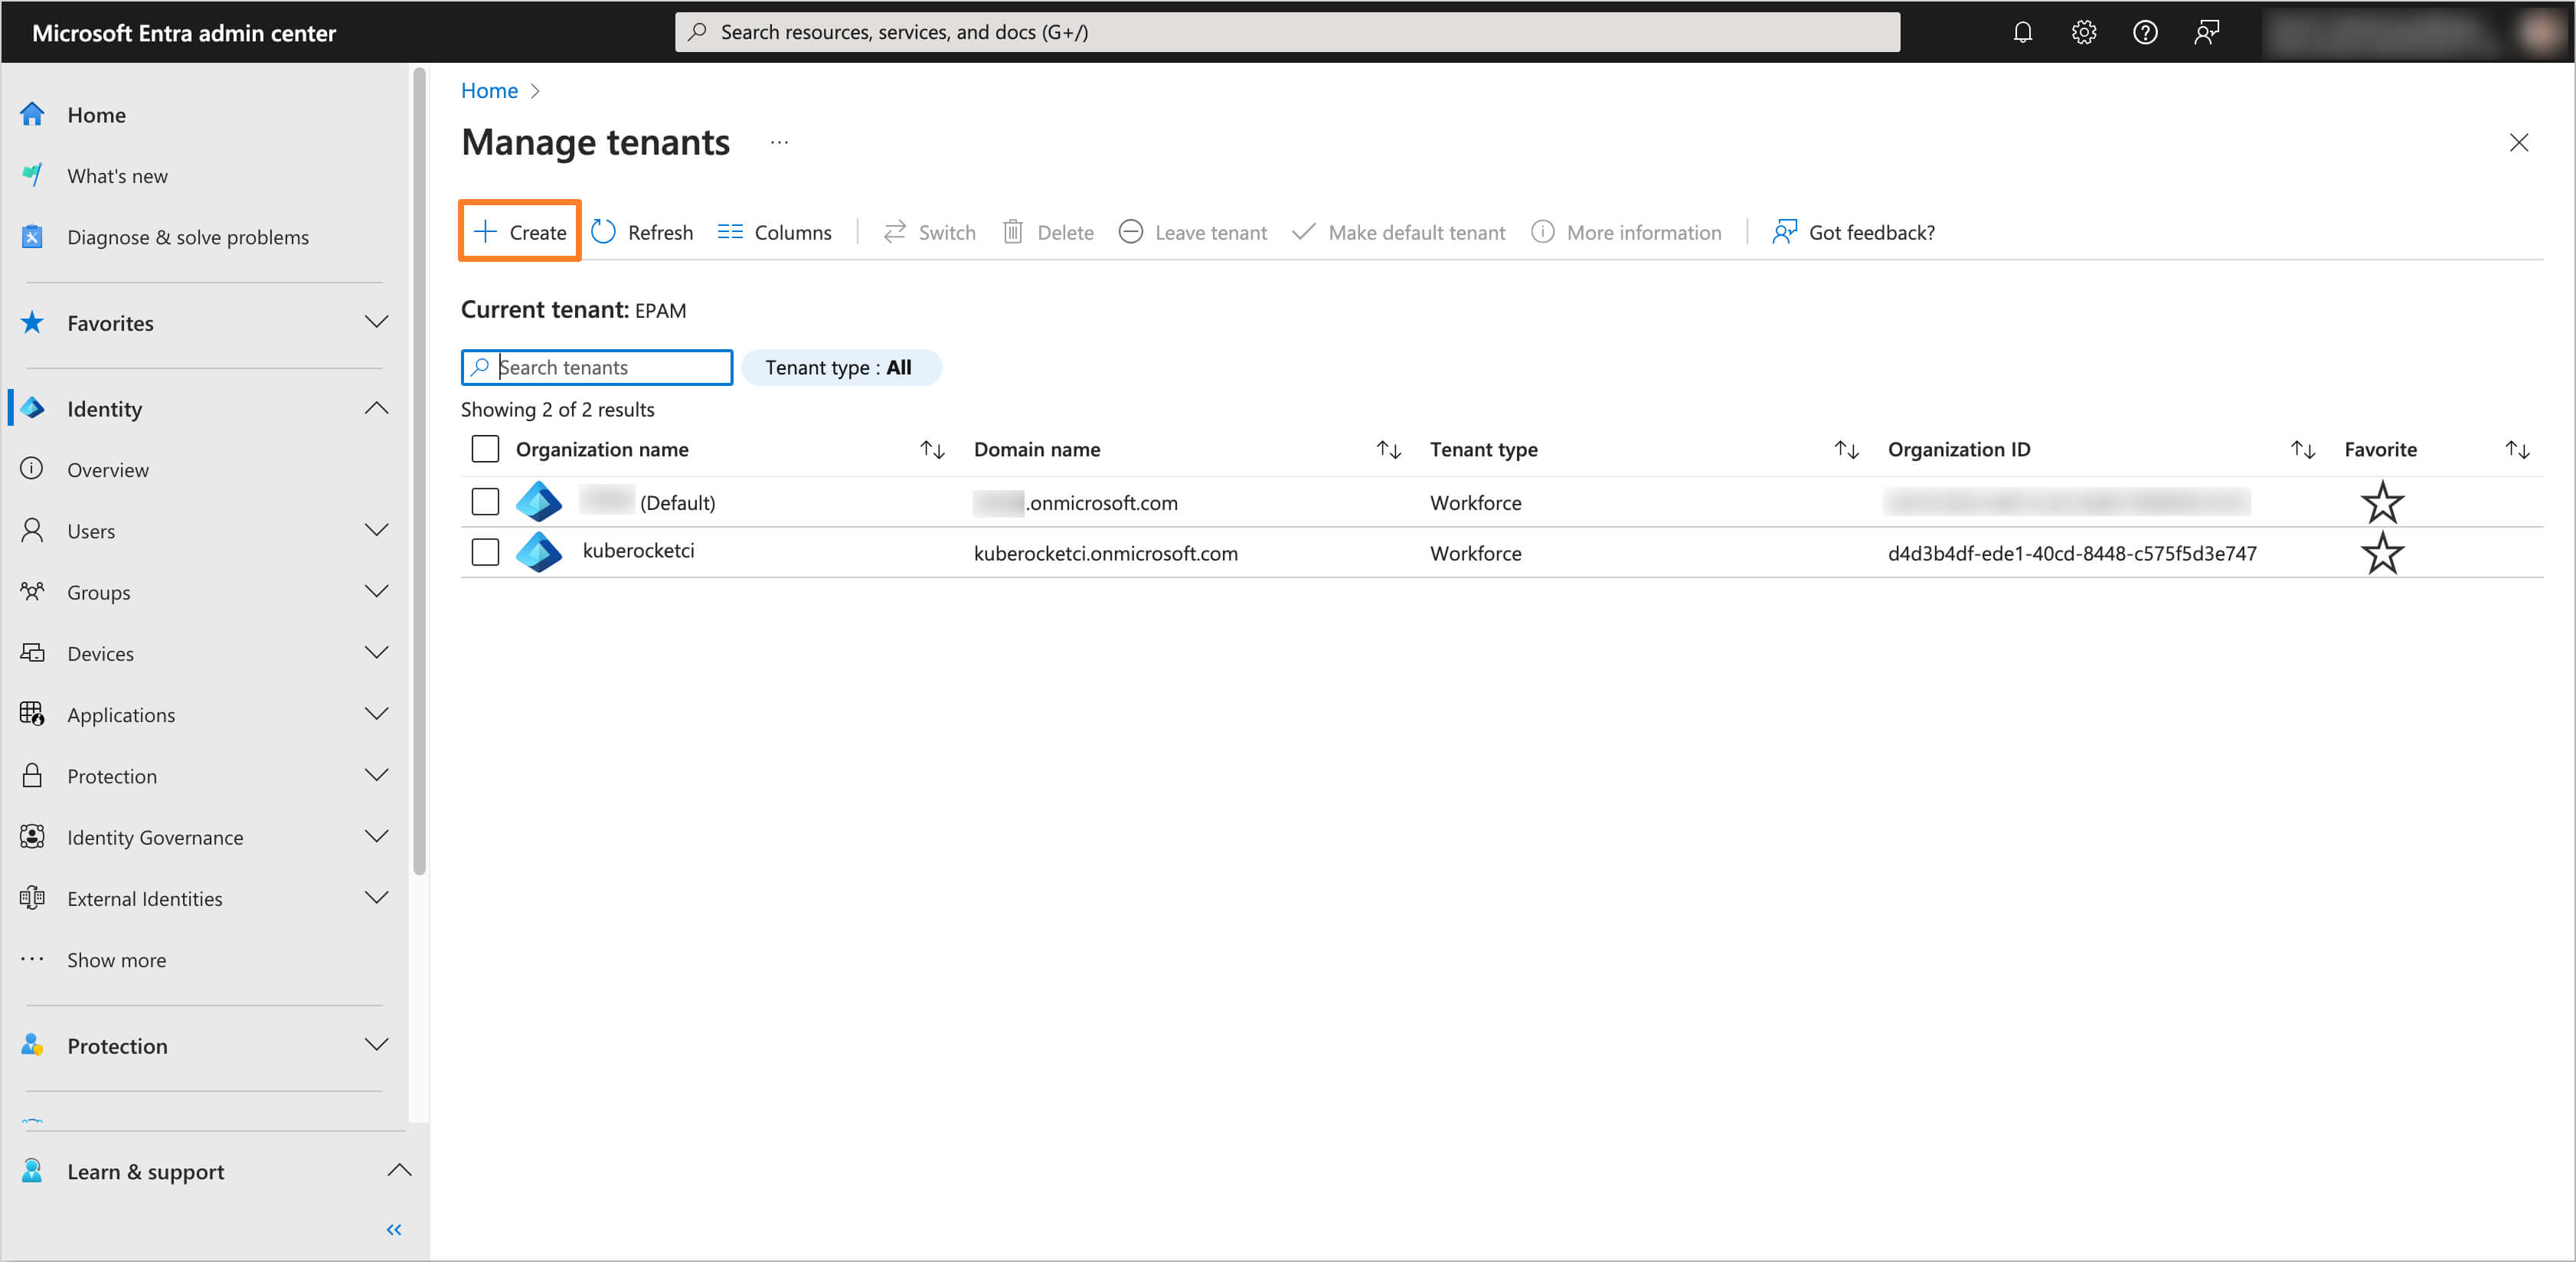The image size is (2576, 1262).
Task: Click the Leave tenant icon
Action: click(1130, 231)
